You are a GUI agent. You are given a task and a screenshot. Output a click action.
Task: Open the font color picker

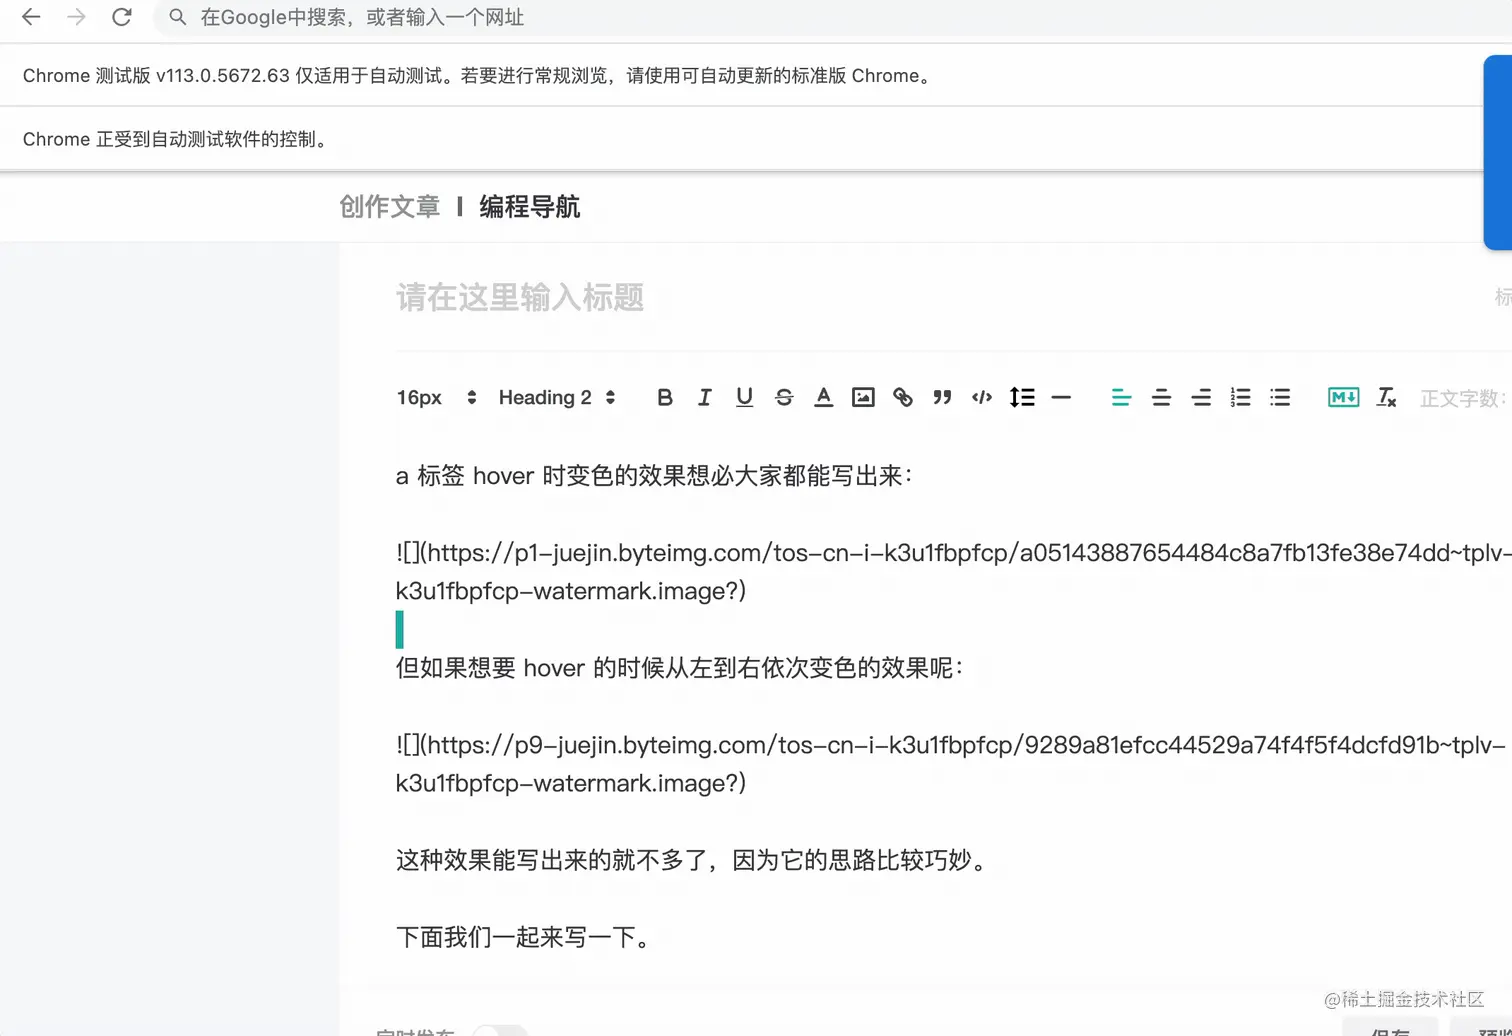point(823,398)
